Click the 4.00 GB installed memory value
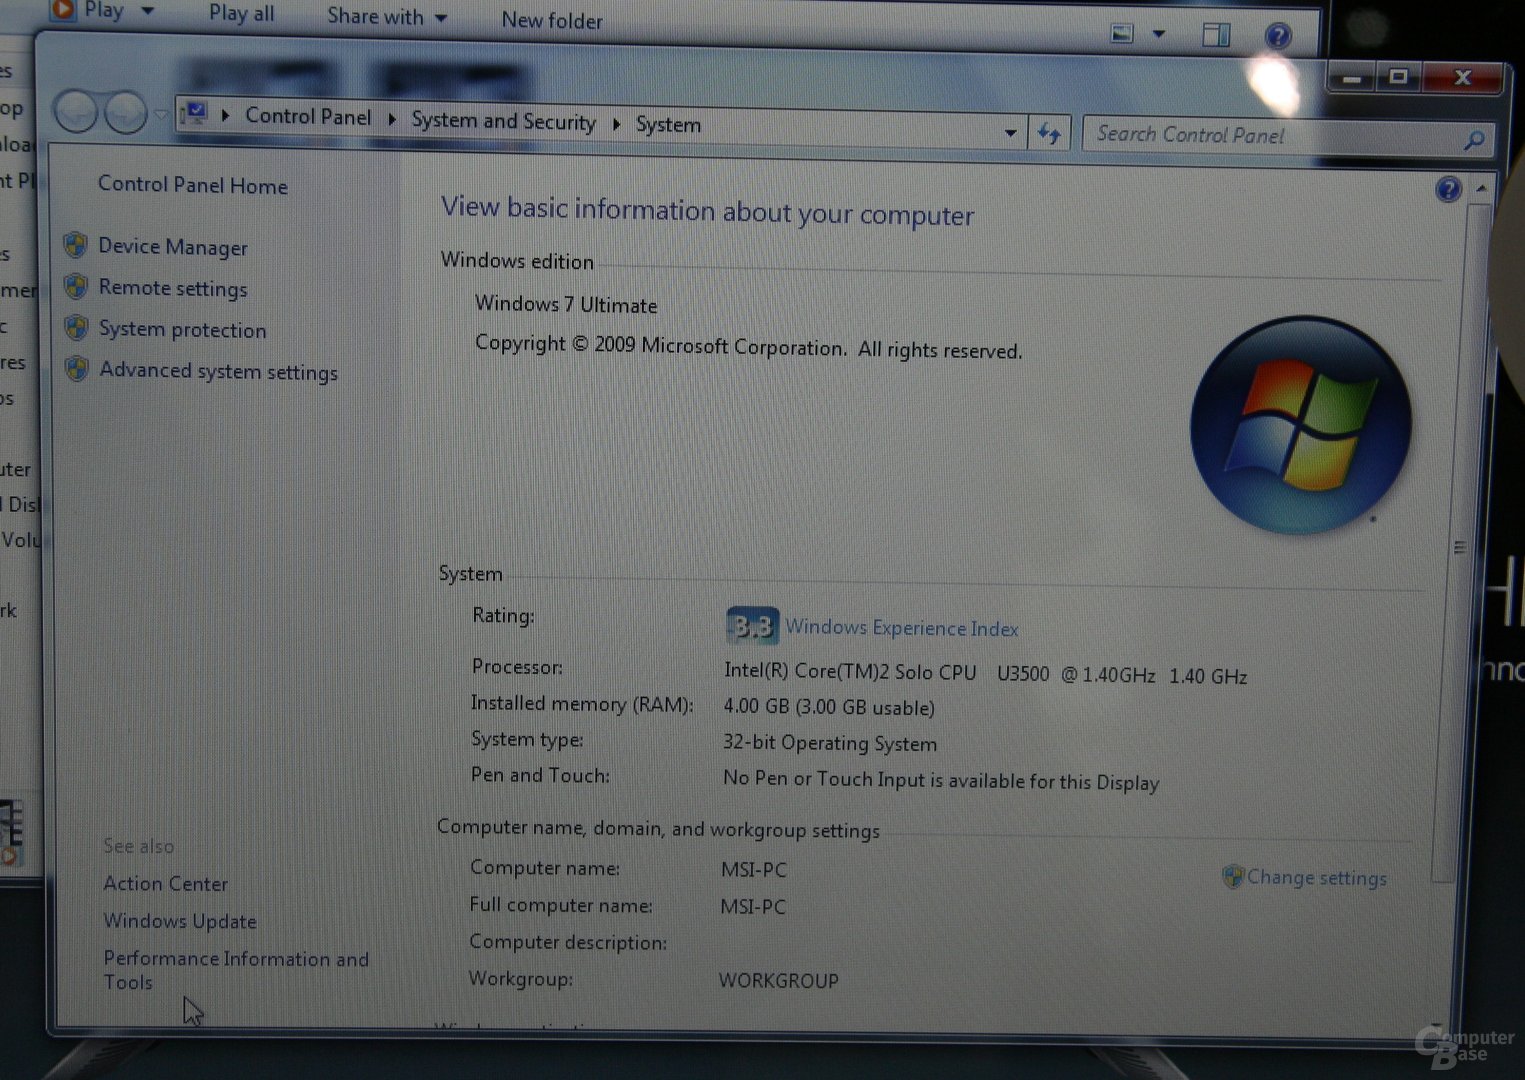 tap(829, 707)
